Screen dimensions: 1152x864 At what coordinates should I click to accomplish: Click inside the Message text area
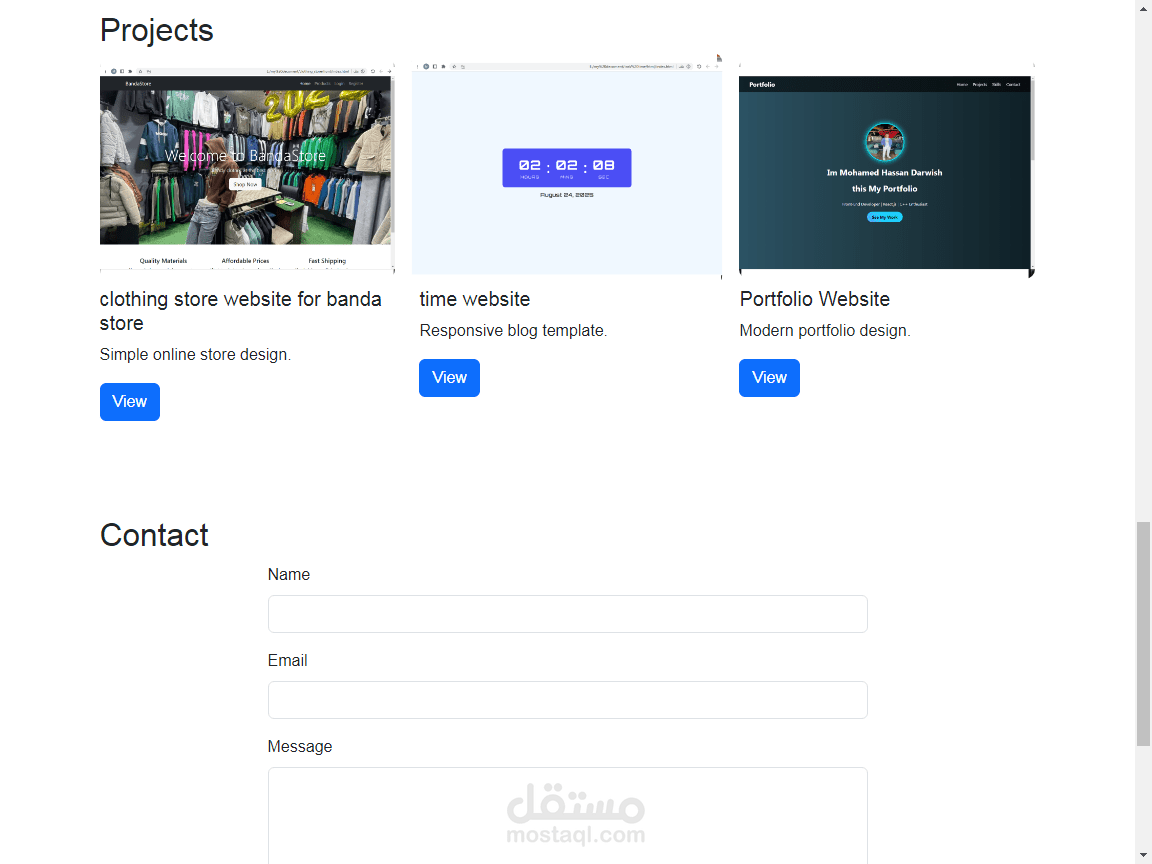pos(568,816)
